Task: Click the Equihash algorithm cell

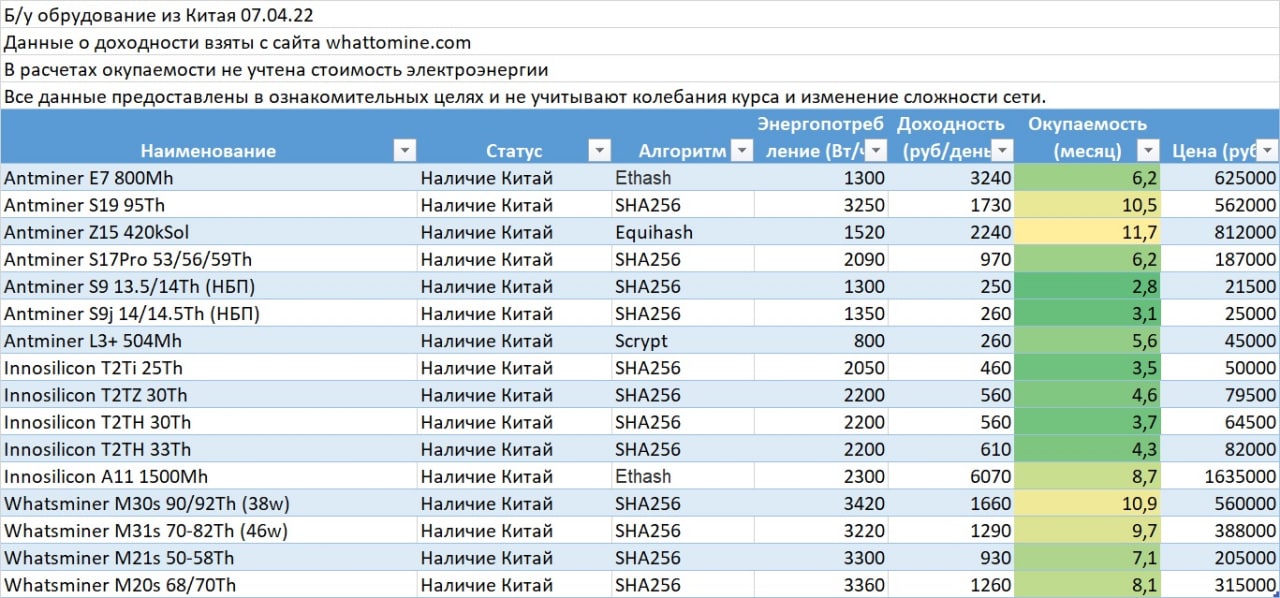Action: [x=683, y=232]
